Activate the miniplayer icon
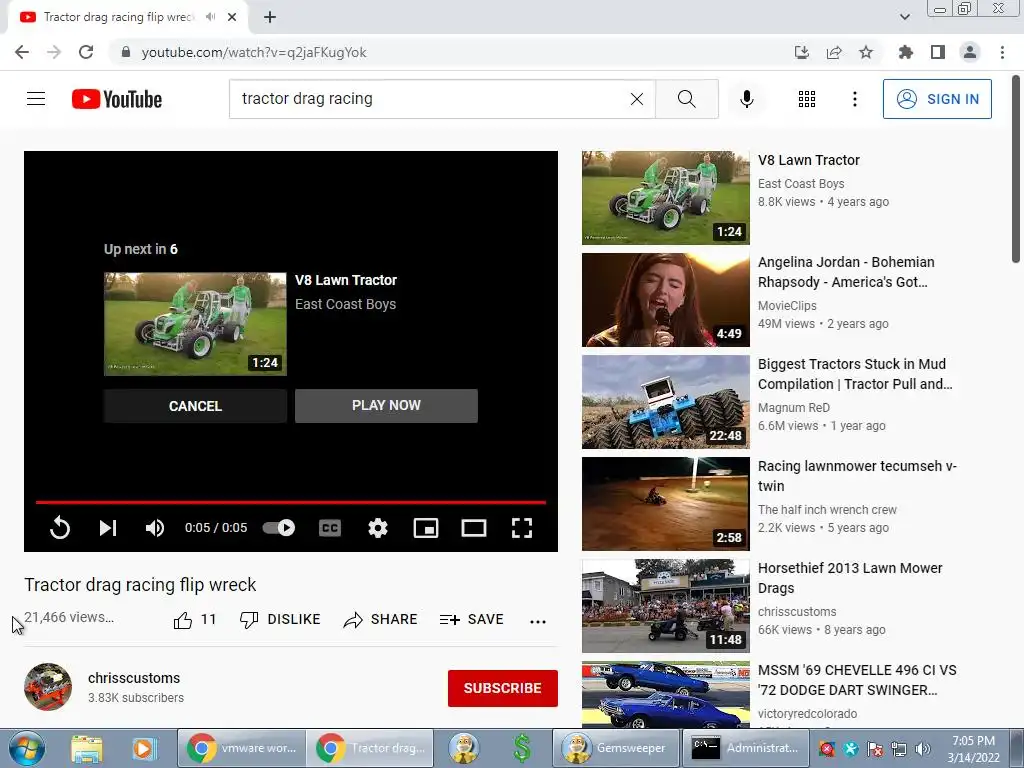The width and height of the screenshot is (1024, 768). coord(426,528)
